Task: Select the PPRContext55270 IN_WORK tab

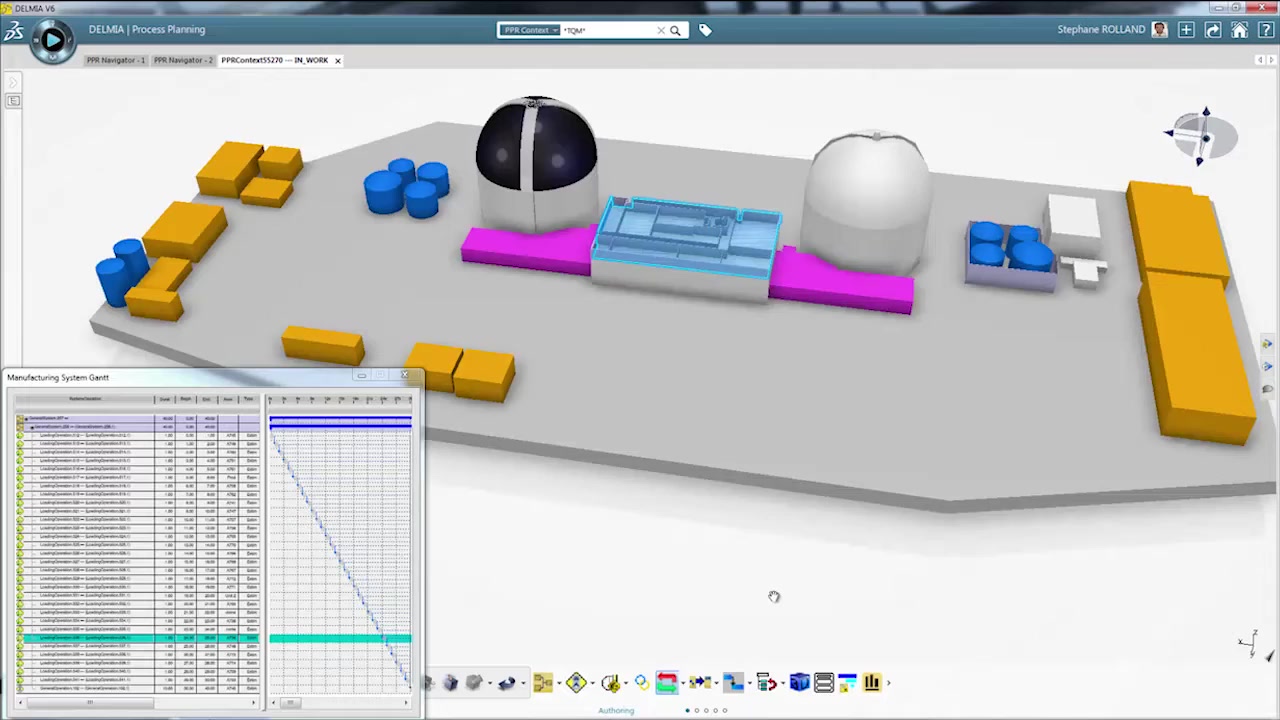Action: (274, 60)
